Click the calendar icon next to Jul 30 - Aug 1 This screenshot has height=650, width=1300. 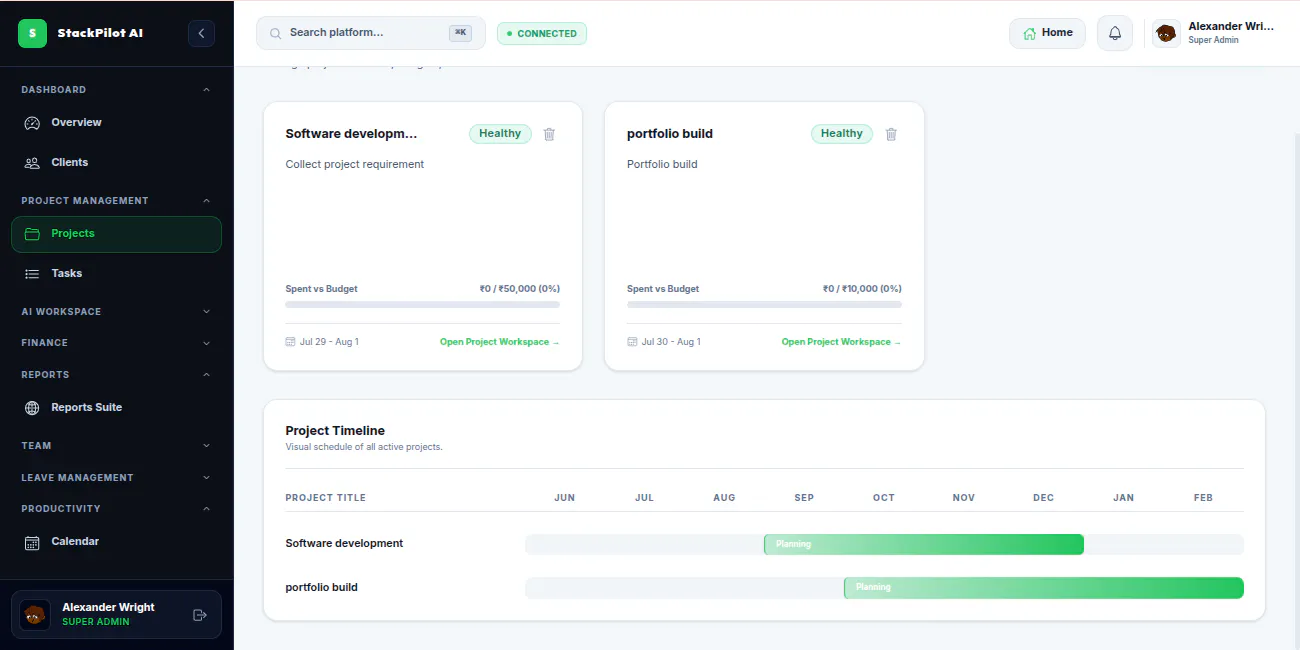coord(633,342)
